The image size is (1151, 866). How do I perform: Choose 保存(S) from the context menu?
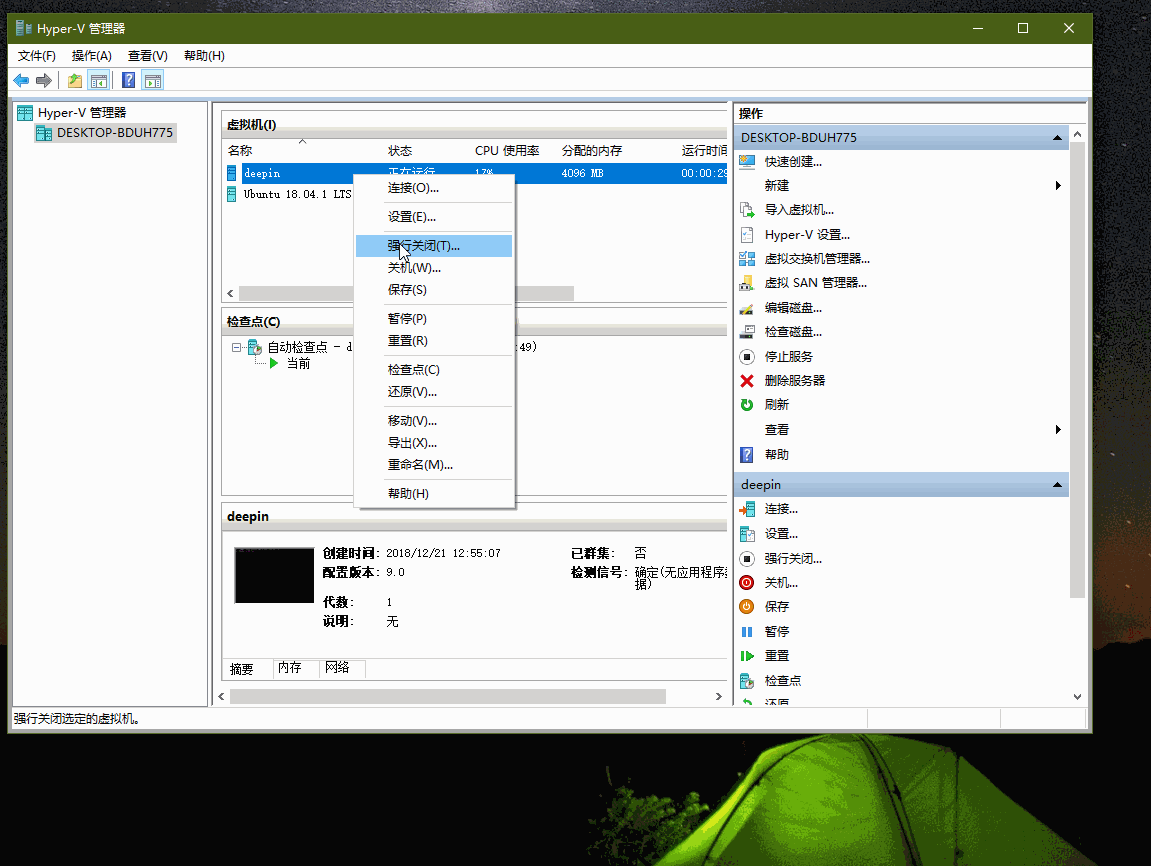tap(434, 290)
